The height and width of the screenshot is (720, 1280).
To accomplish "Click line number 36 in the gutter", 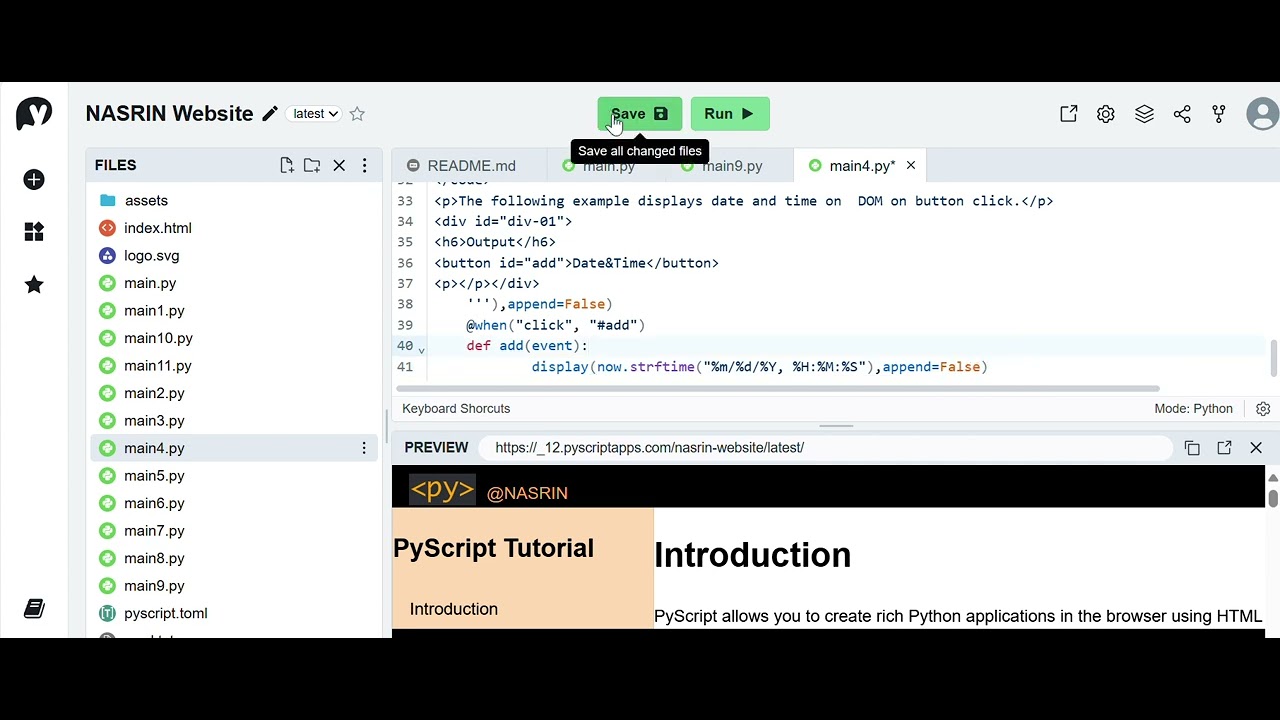I will (405, 263).
